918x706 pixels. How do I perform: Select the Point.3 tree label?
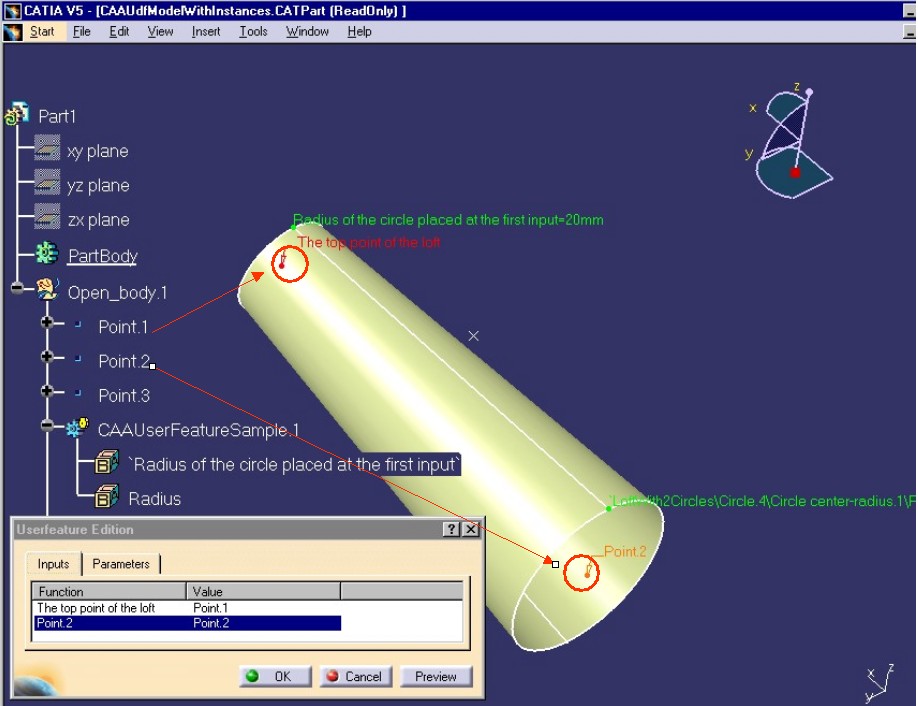[x=124, y=396]
